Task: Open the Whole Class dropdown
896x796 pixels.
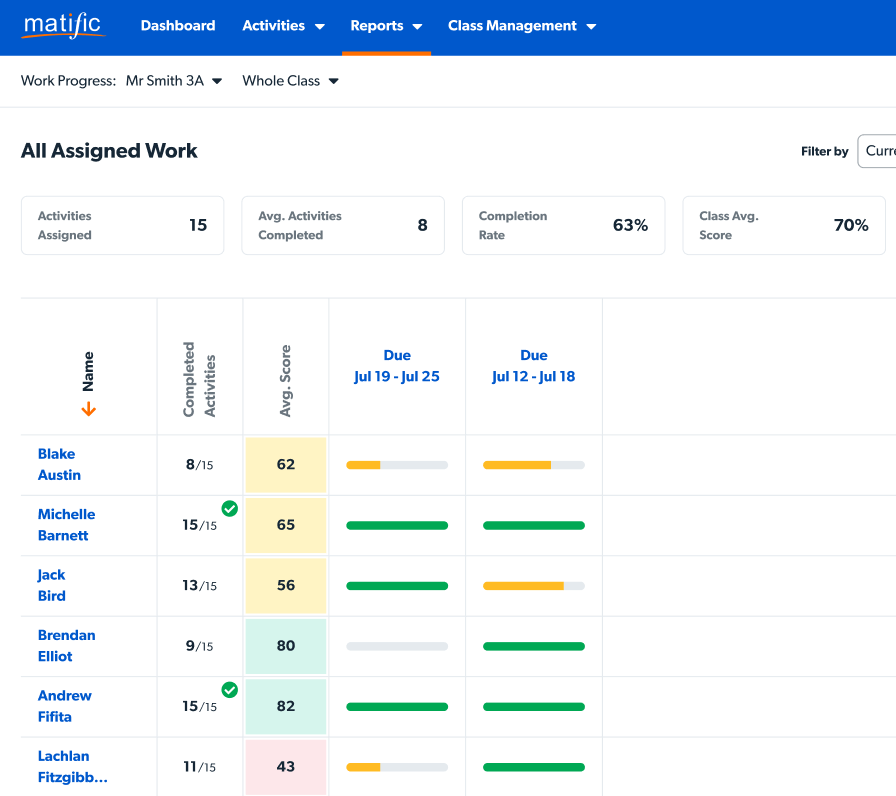Action: tap(290, 81)
